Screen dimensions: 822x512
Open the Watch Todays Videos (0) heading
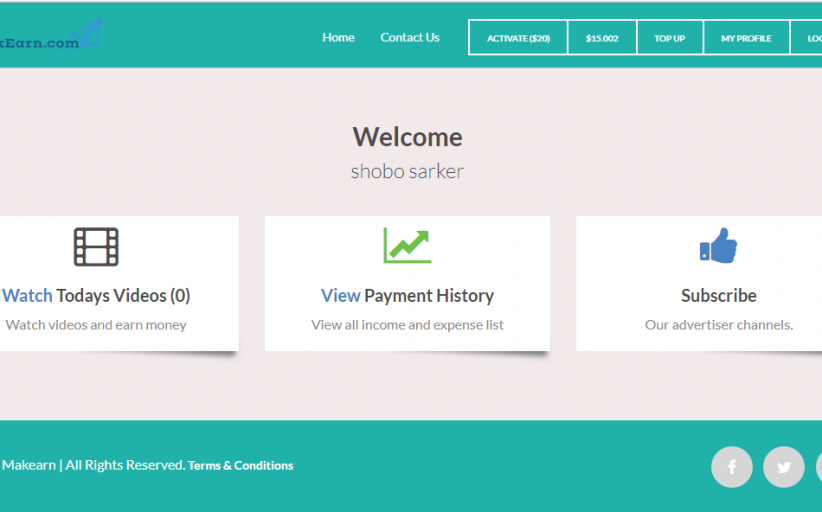click(96, 296)
